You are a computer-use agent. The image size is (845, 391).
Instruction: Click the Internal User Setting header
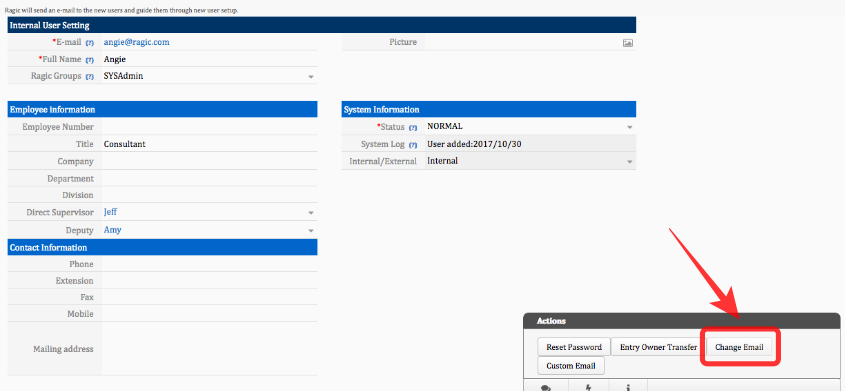click(322, 25)
